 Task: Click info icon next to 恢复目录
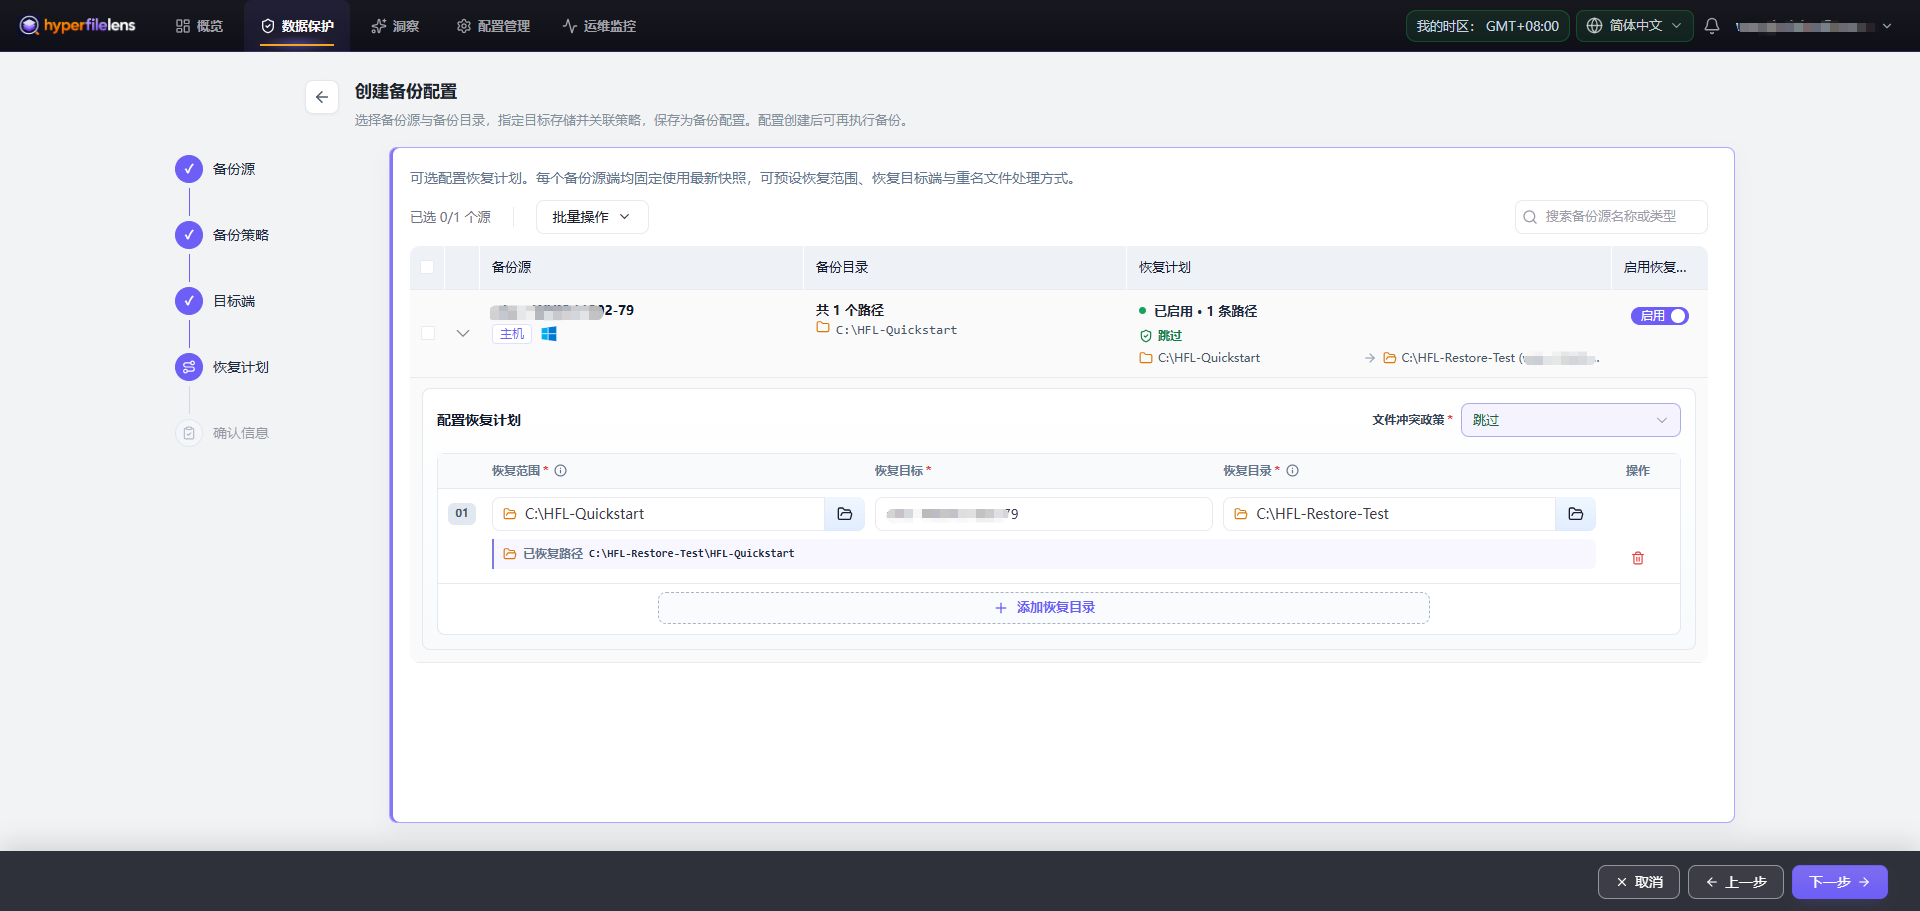pyautogui.click(x=1293, y=471)
